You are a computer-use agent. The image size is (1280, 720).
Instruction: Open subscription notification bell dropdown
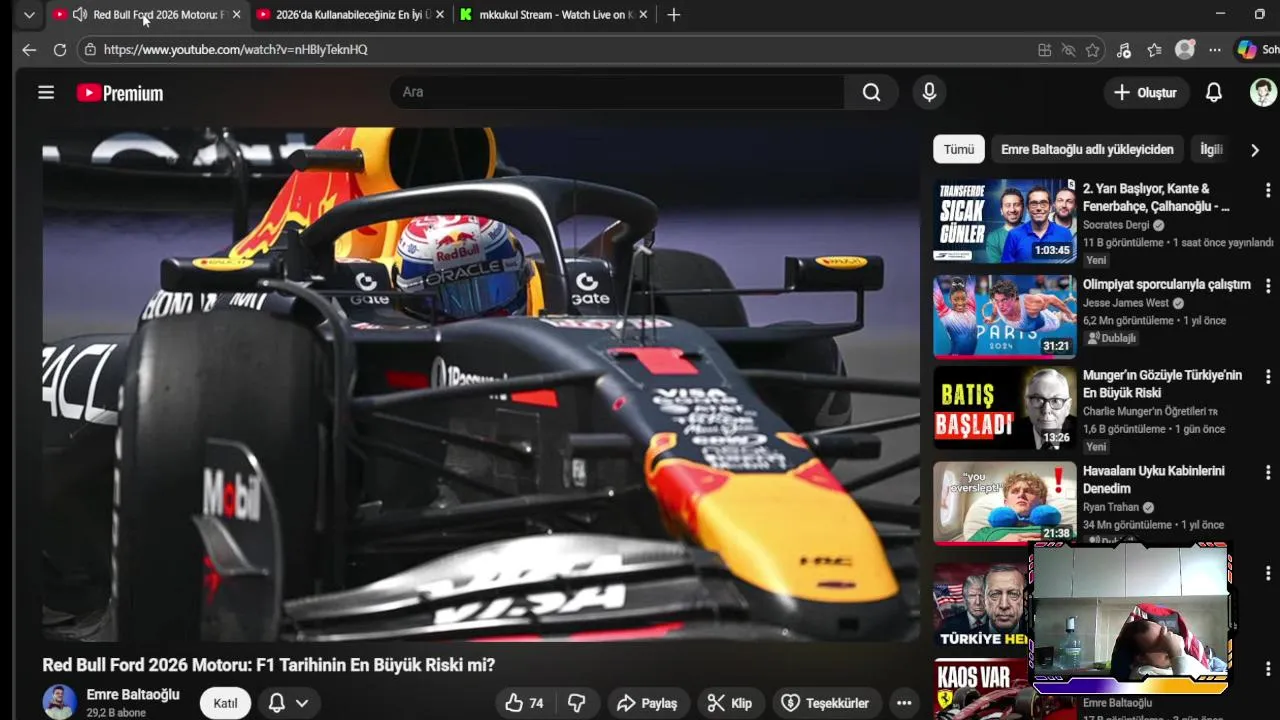click(288, 703)
